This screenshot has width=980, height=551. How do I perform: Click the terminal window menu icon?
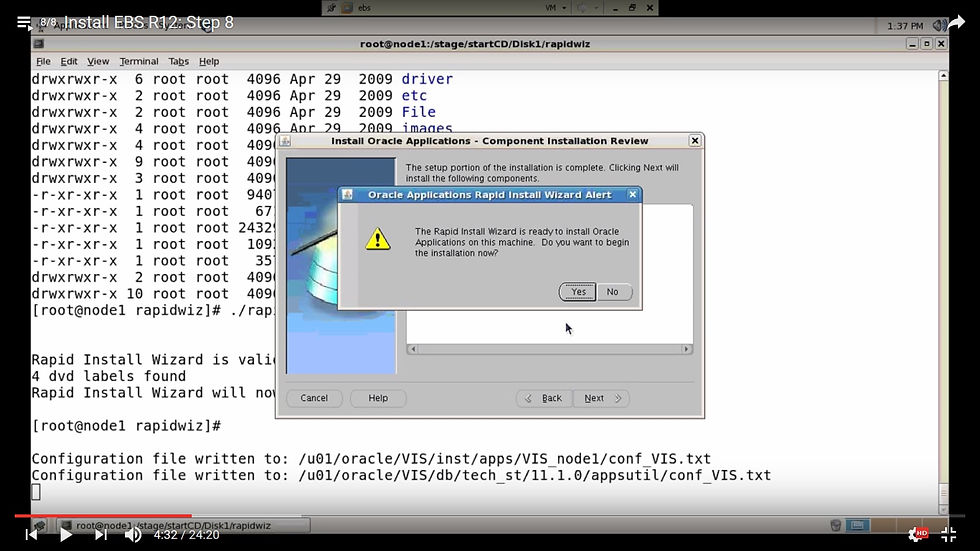[39, 44]
